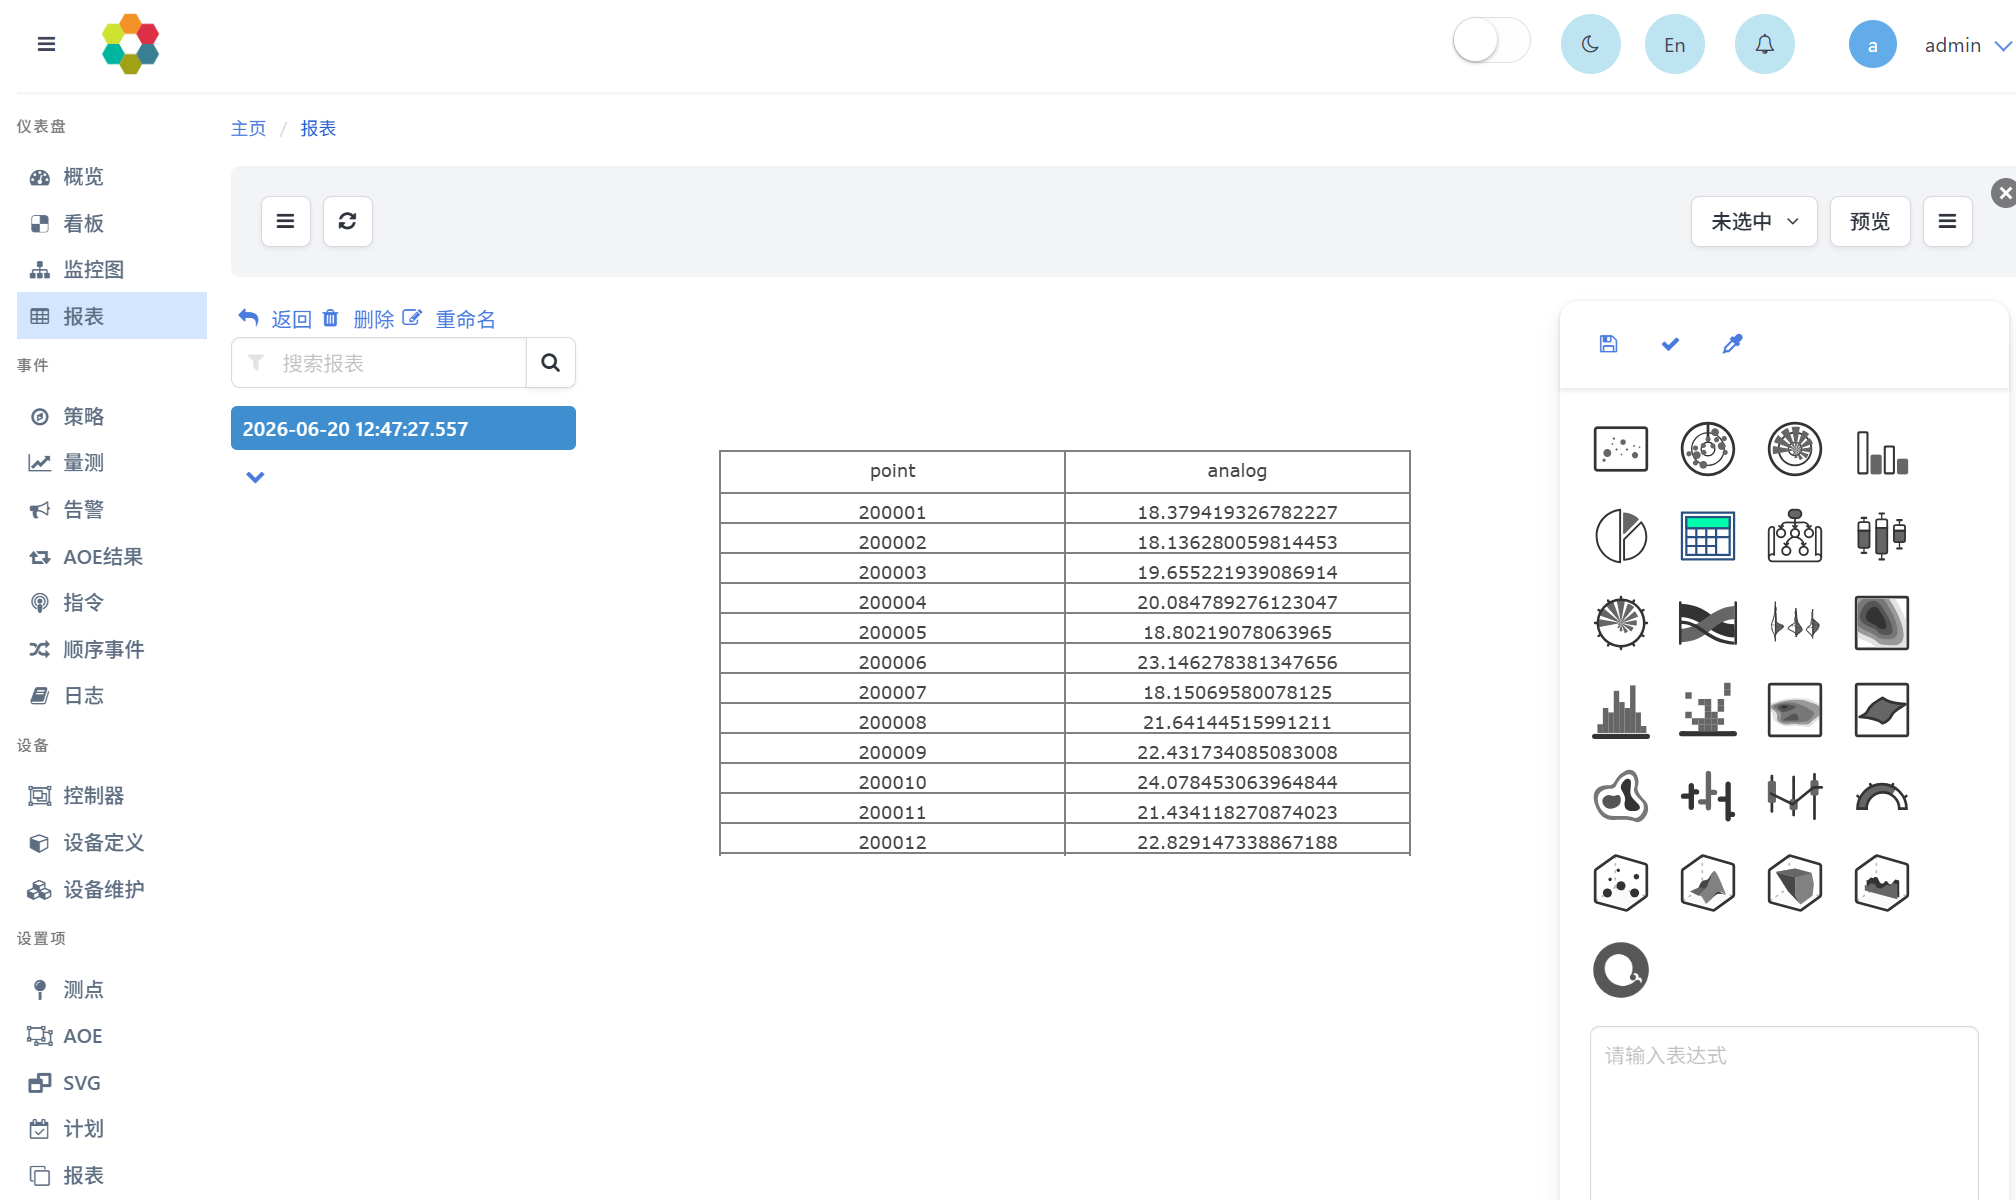This screenshot has height=1200, width=2016.
Task: Enable dark mode with moon button
Action: point(1590,44)
